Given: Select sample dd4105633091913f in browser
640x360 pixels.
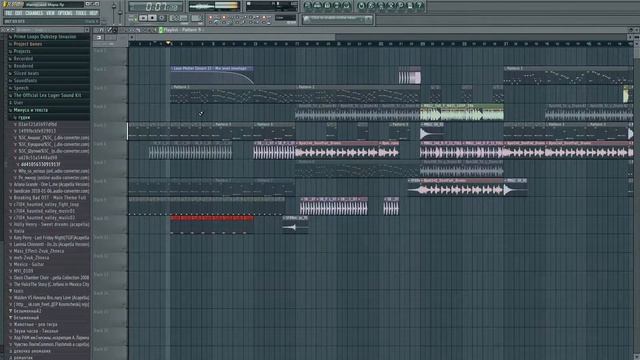Looking at the screenshot, I should click(x=40, y=164).
